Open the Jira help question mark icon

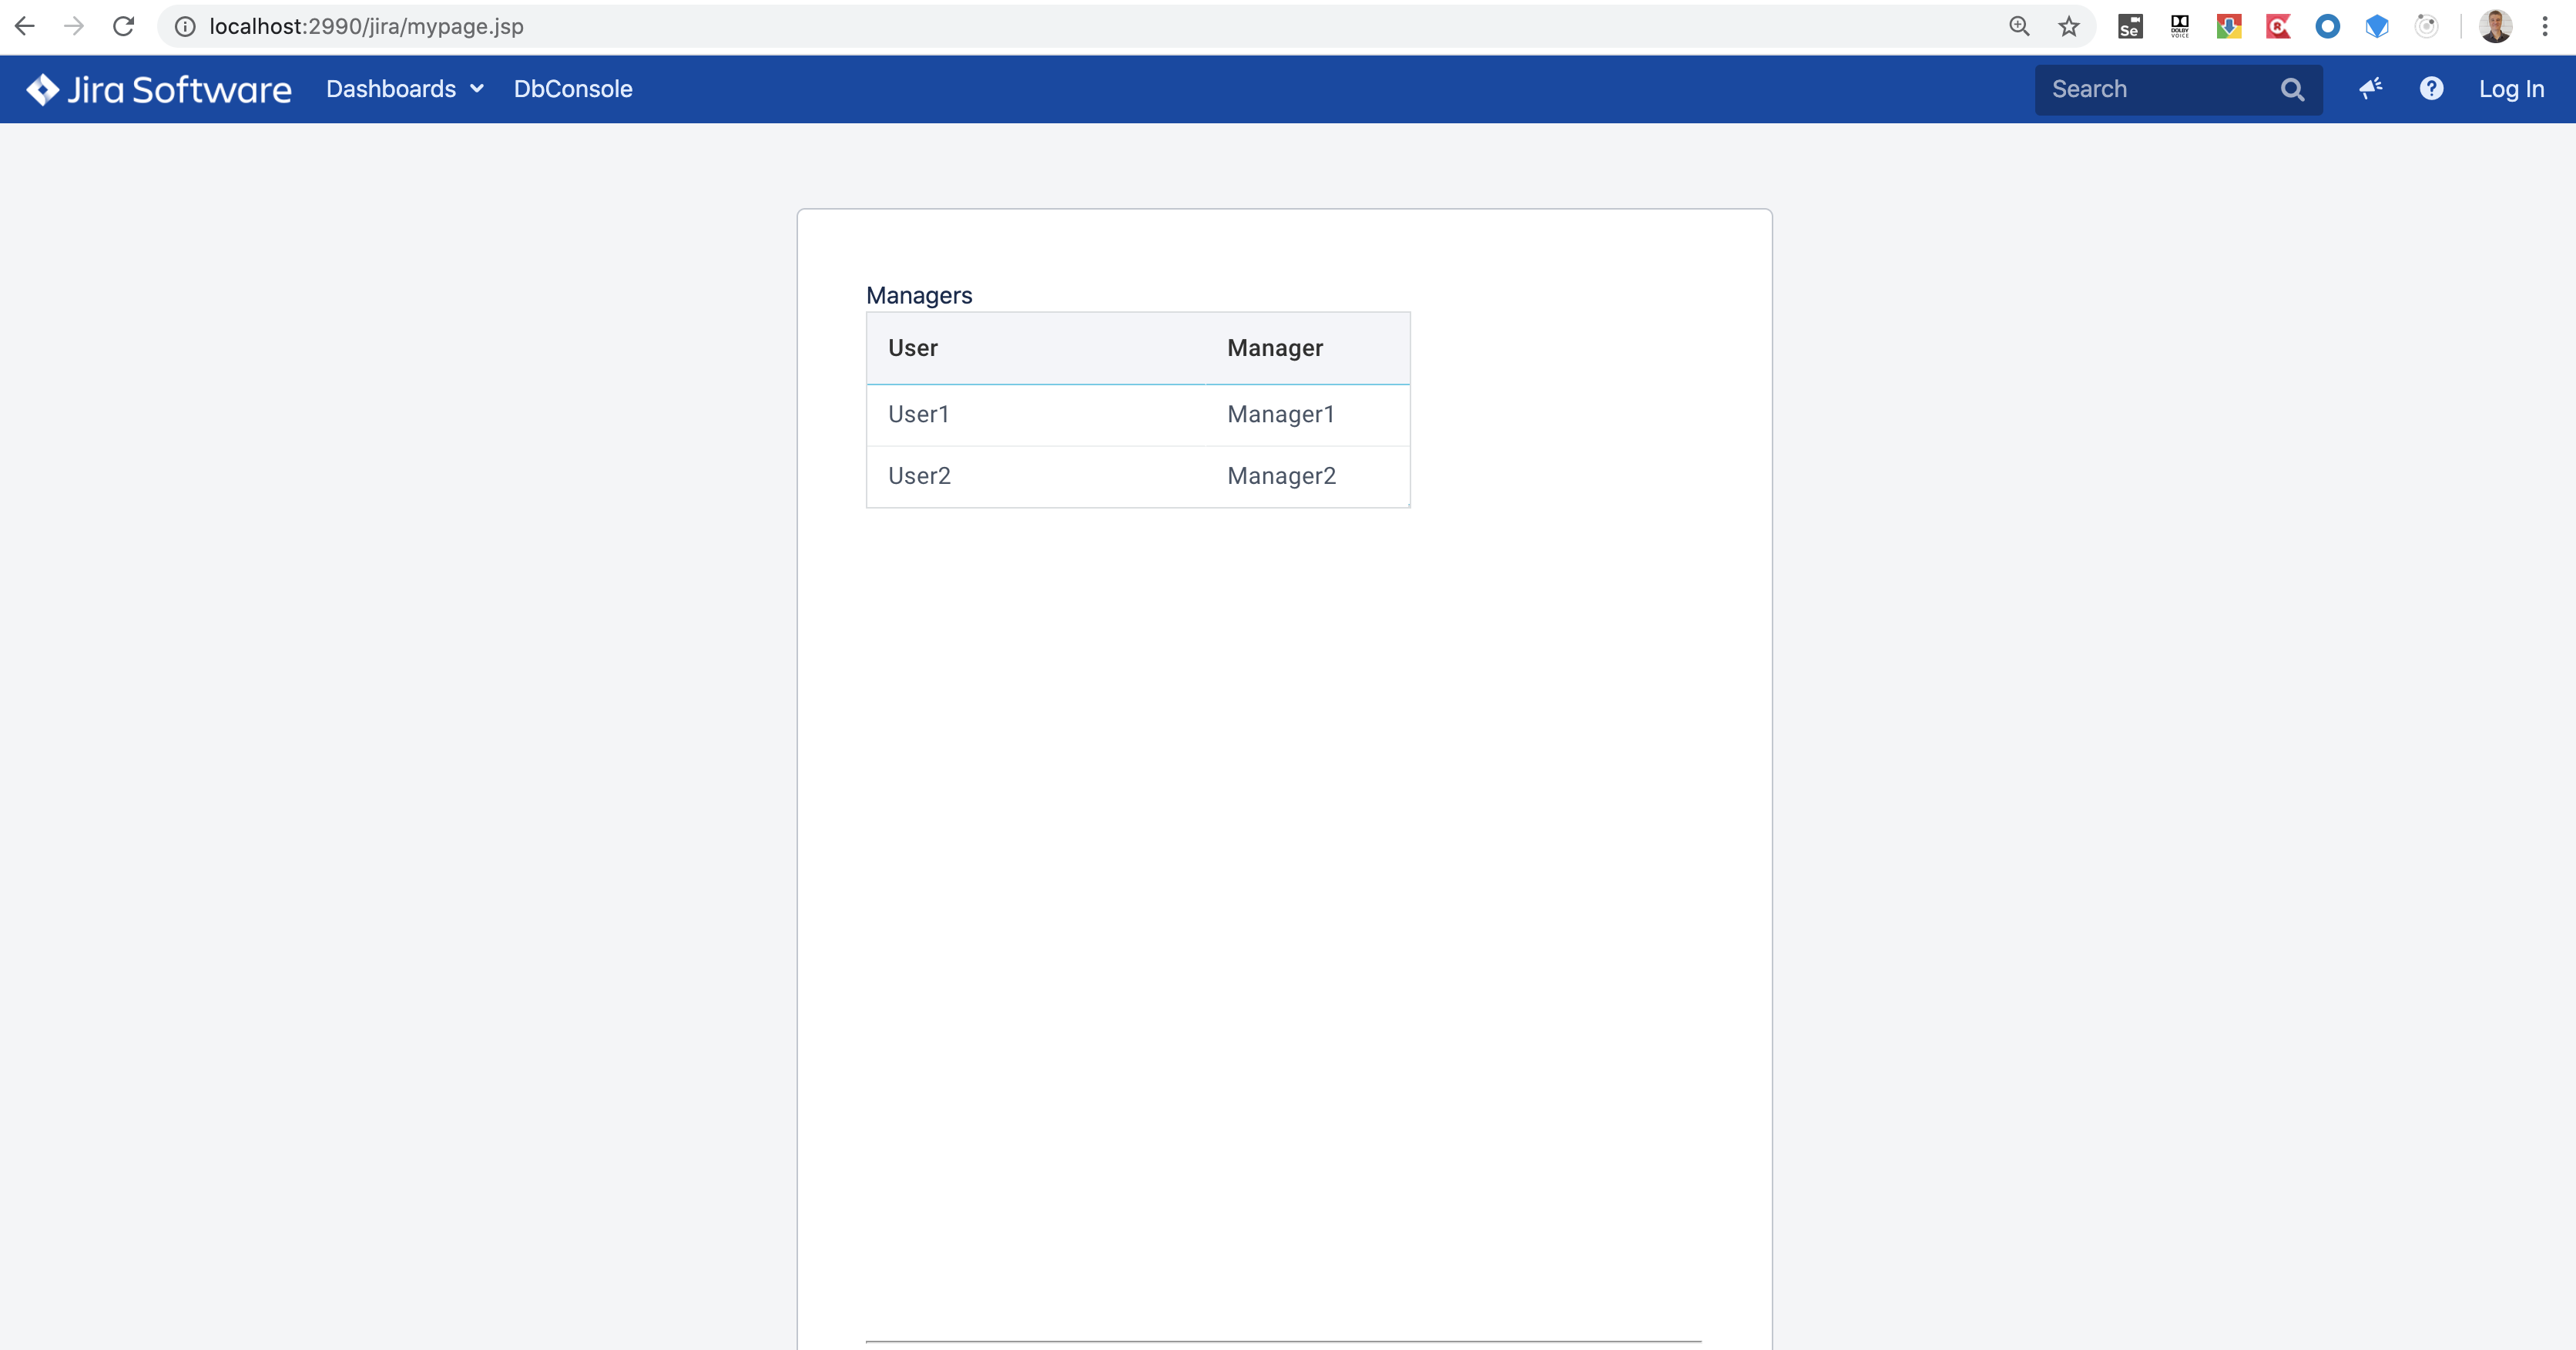click(x=2432, y=89)
